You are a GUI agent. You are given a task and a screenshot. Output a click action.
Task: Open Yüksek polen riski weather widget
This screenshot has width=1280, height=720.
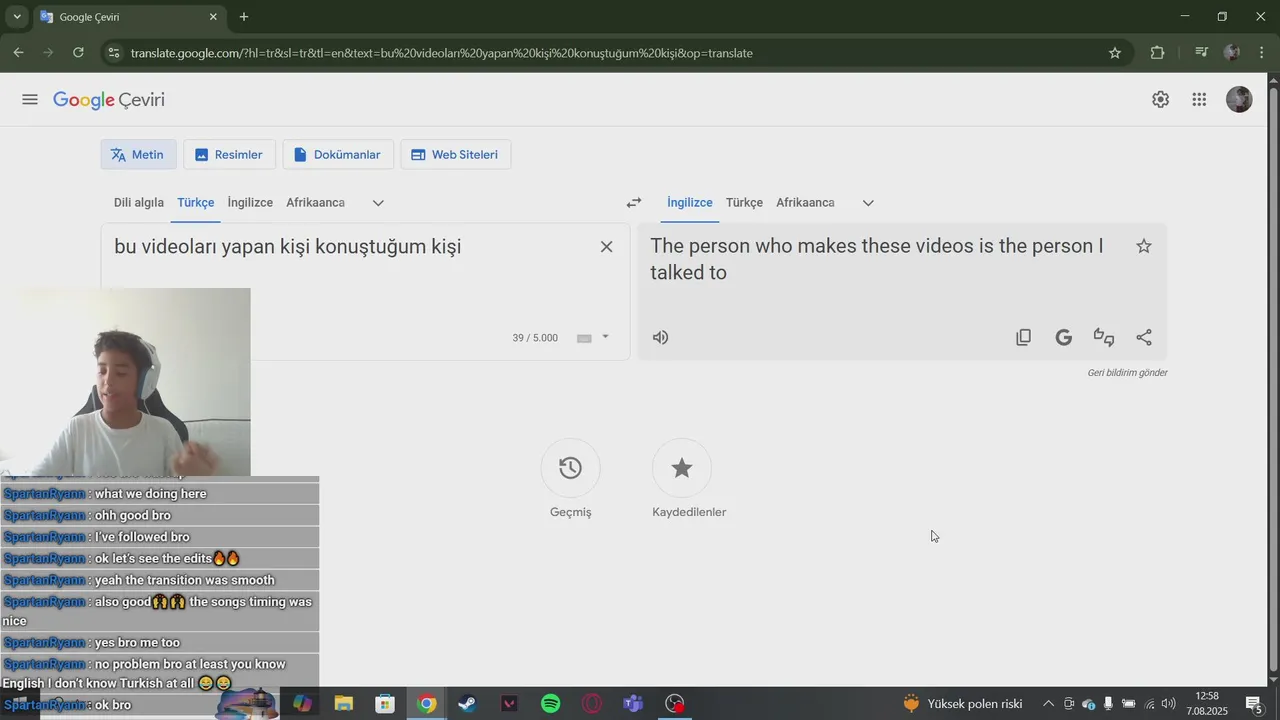click(x=963, y=704)
